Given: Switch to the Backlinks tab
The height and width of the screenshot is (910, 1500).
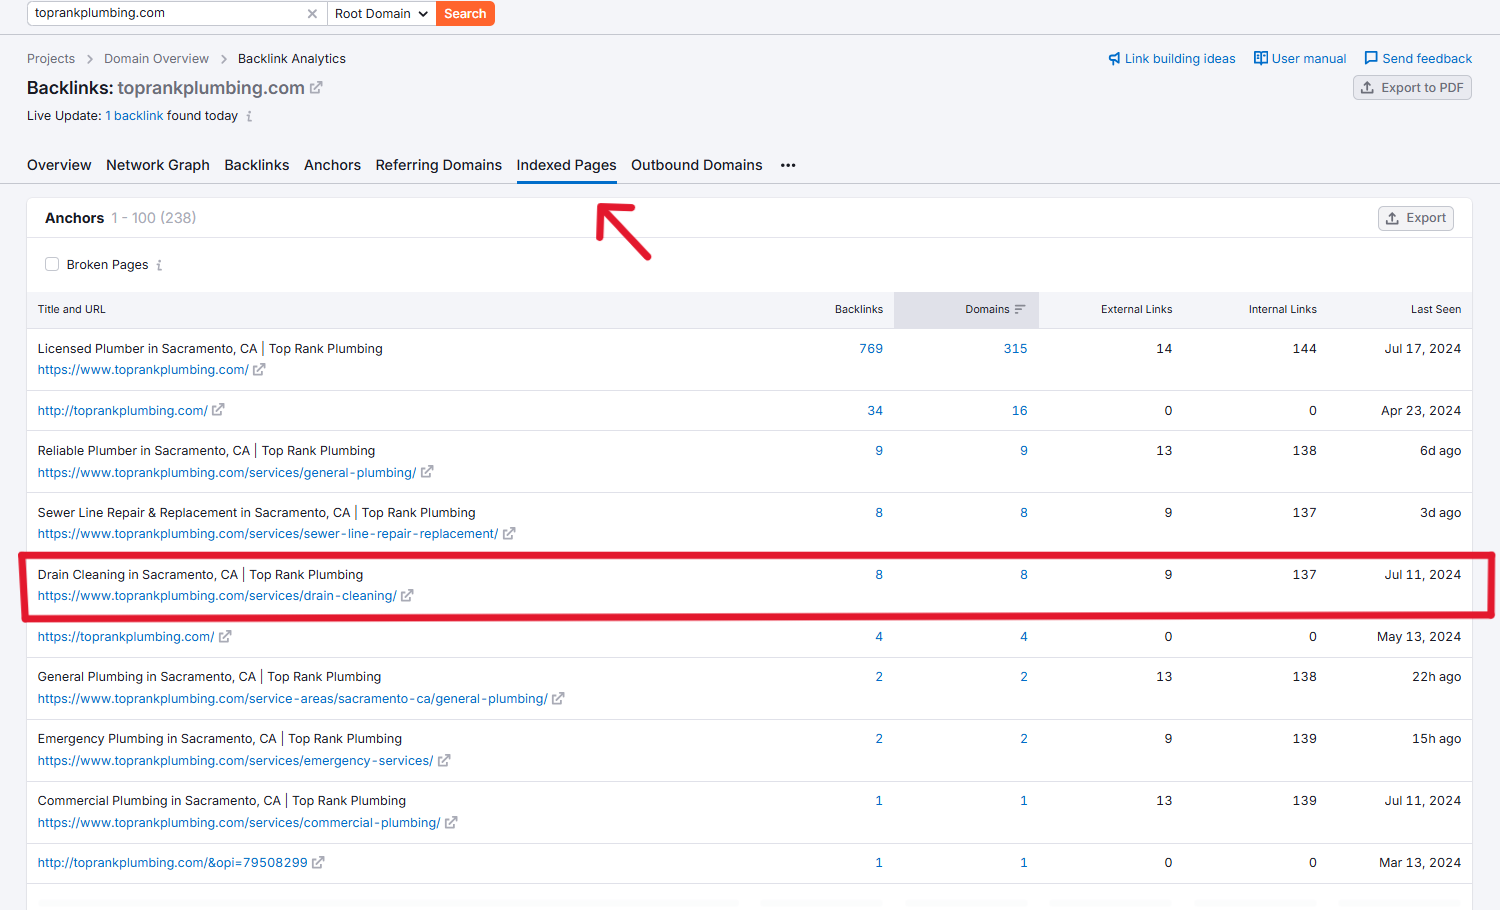Looking at the screenshot, I should (x=257, y=166).
